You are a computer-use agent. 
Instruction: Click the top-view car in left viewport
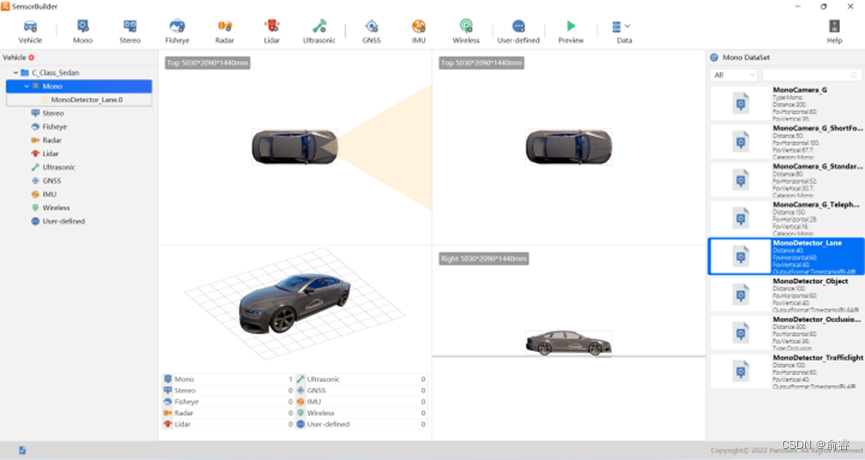coord(295,147)
